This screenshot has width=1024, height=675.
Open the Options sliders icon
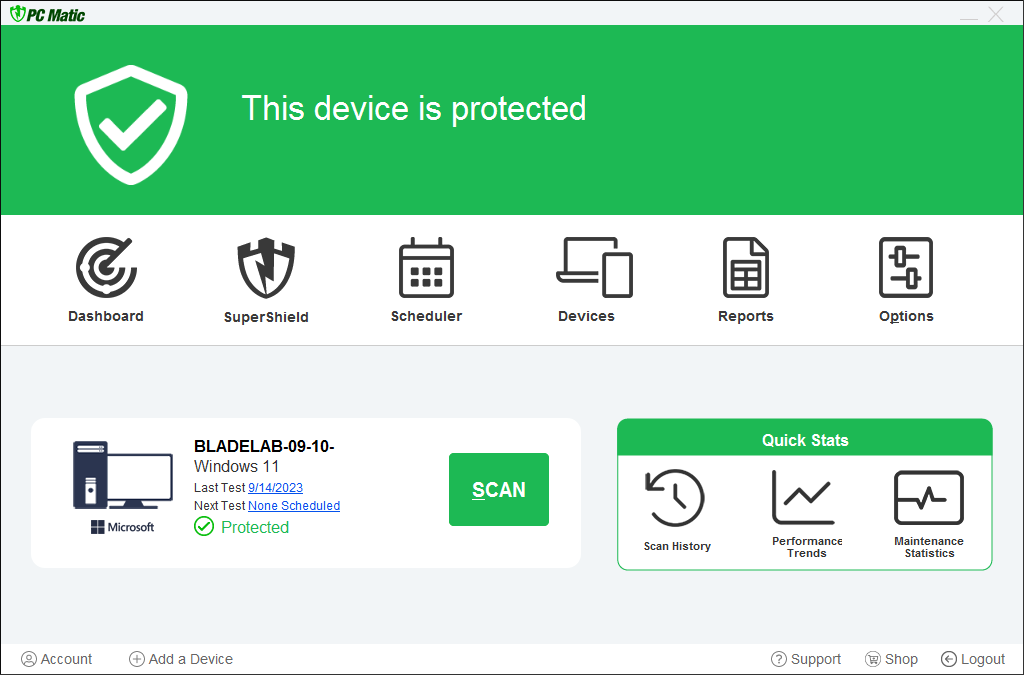[906, 268]
